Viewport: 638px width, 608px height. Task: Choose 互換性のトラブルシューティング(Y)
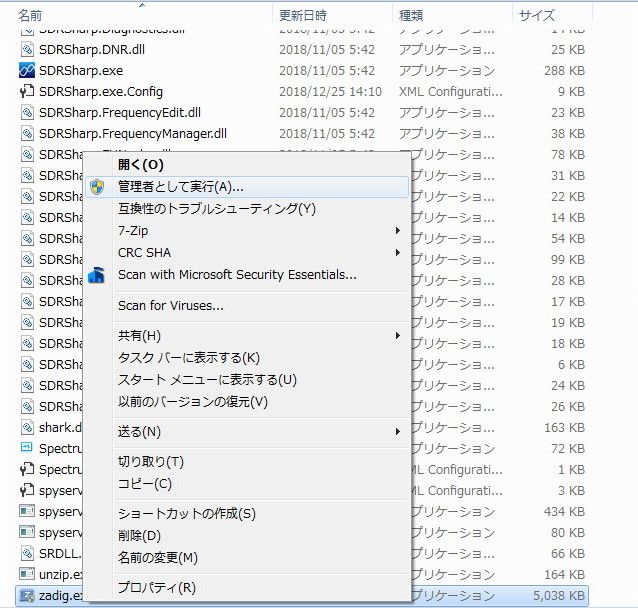247,209
